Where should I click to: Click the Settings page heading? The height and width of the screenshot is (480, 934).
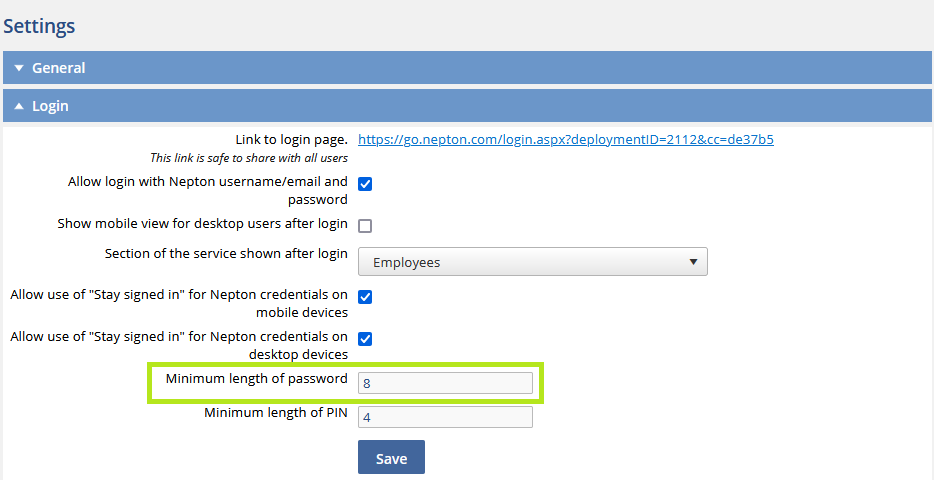39,27
